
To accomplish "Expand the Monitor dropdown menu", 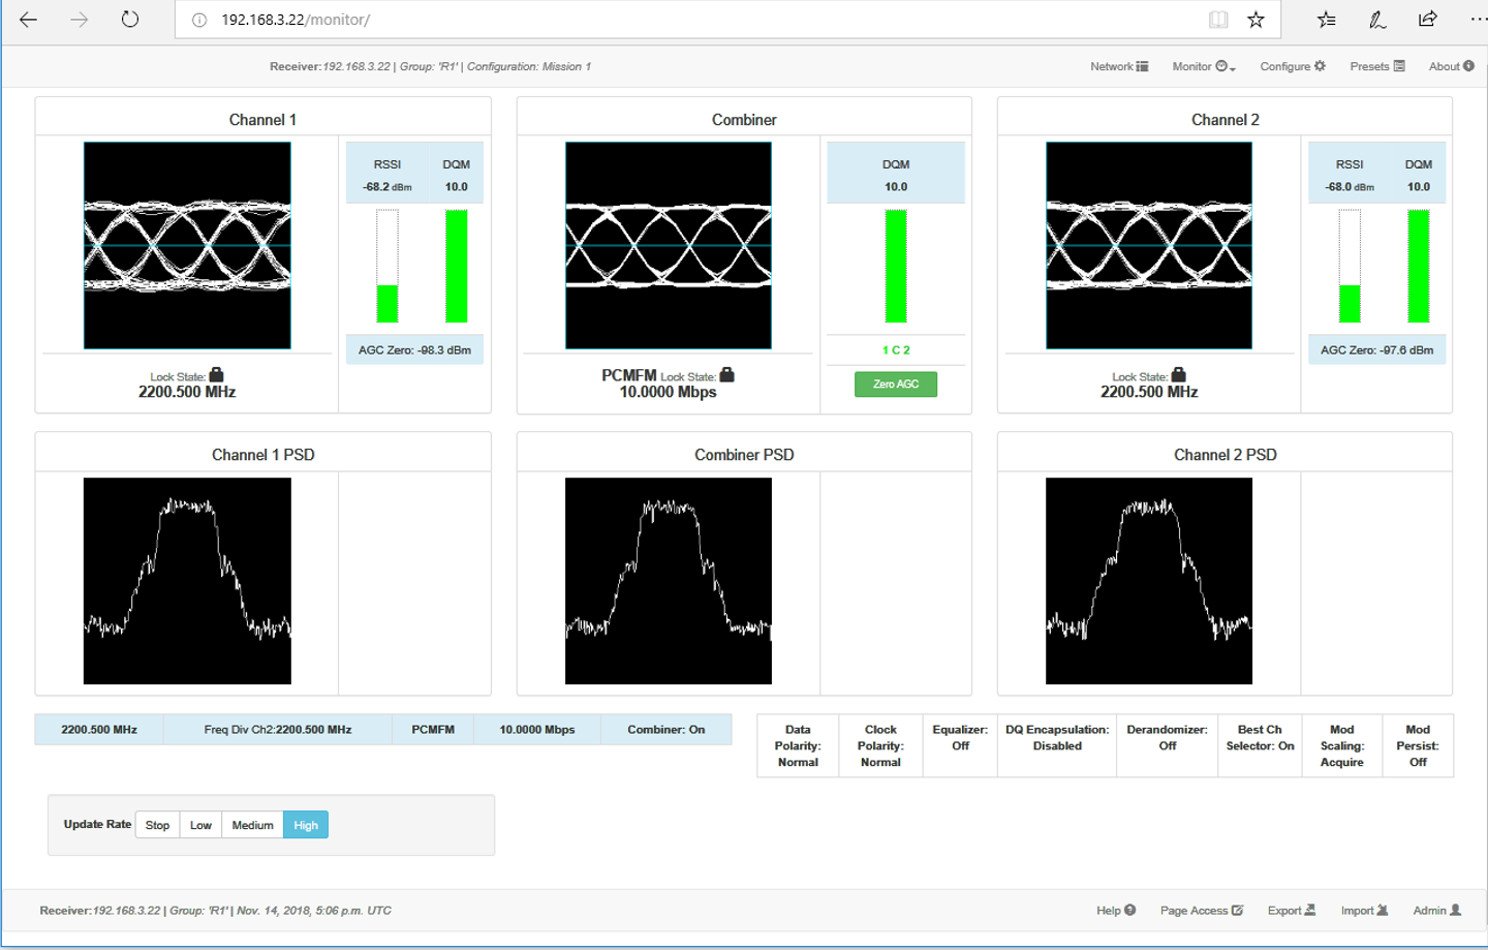I will [x=1204, y=66].
